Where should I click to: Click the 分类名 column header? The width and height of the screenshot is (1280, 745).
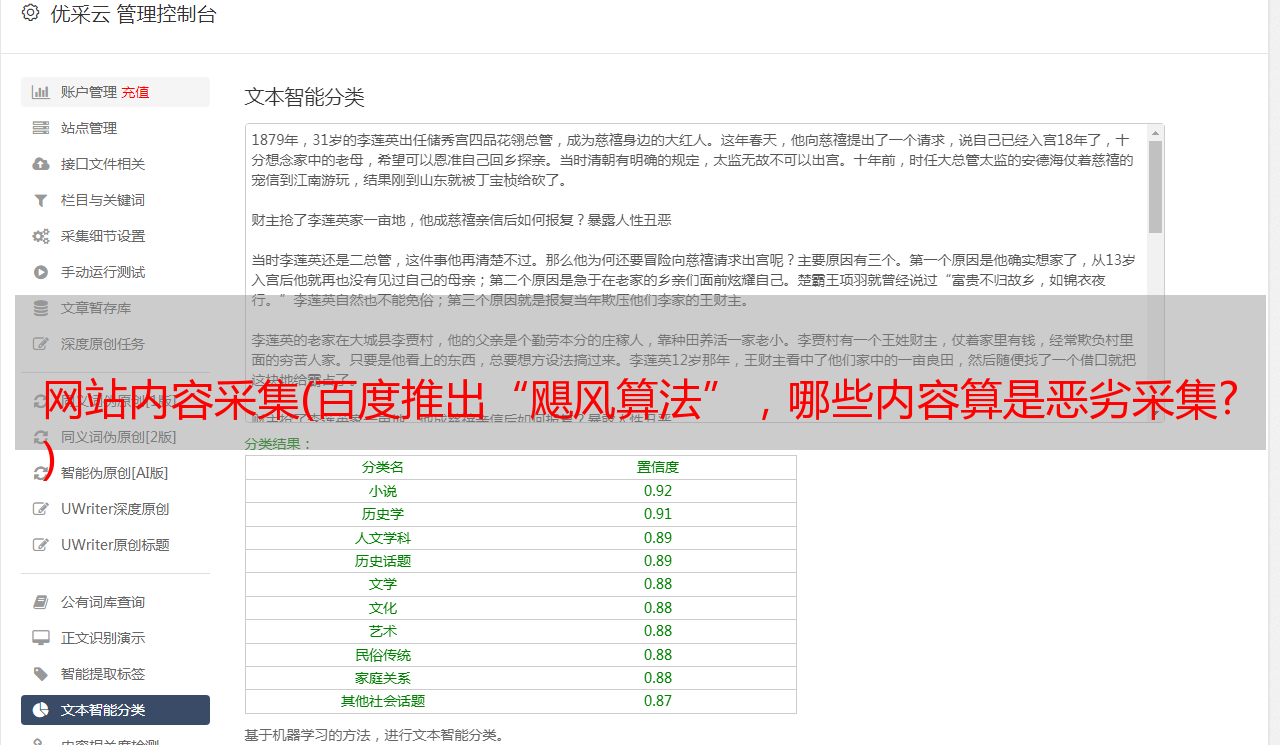pyautogui.click(x=383, y=467)
